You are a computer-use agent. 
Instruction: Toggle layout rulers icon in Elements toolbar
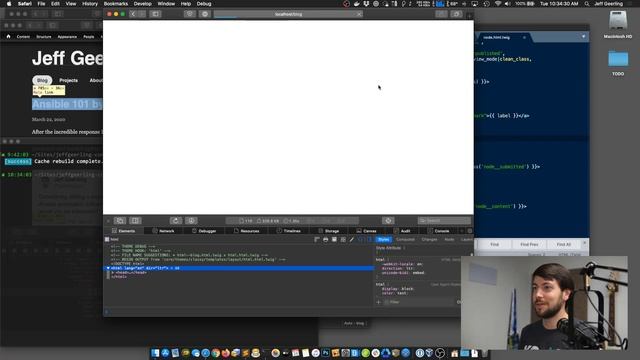click(317, 240)
